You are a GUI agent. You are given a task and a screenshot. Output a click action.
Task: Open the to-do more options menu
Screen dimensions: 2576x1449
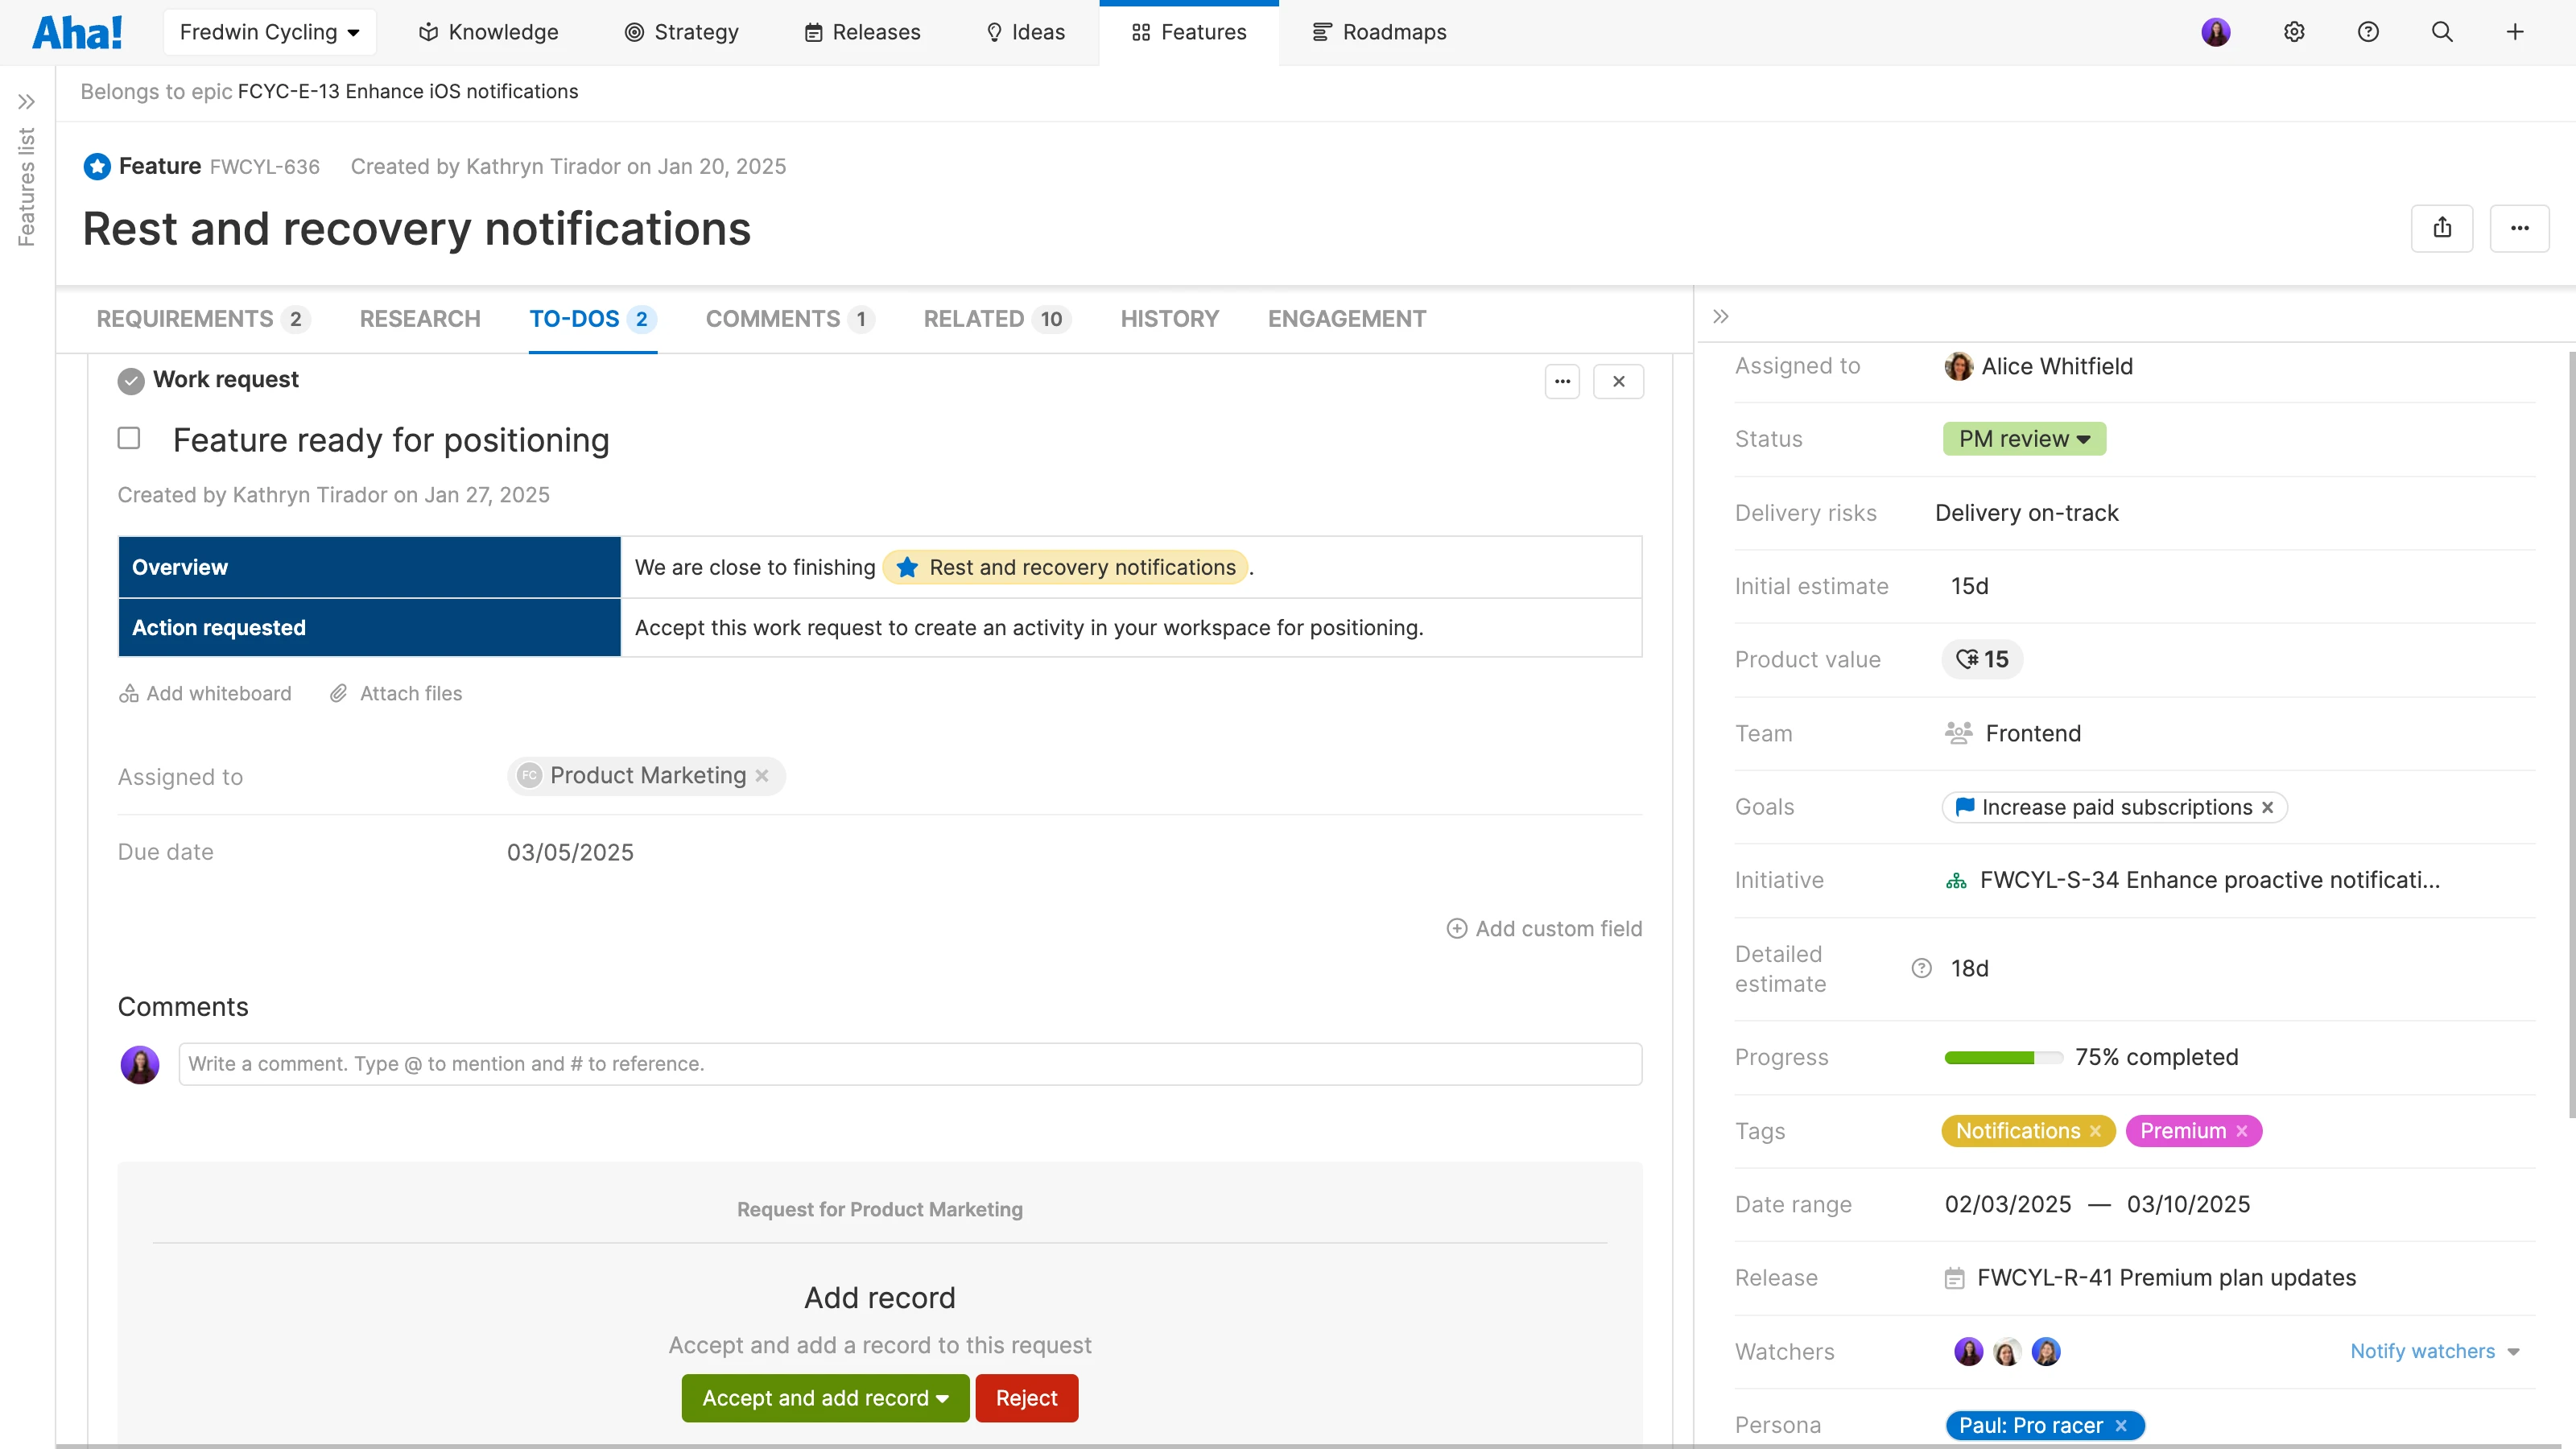(x=1562, y=381)
